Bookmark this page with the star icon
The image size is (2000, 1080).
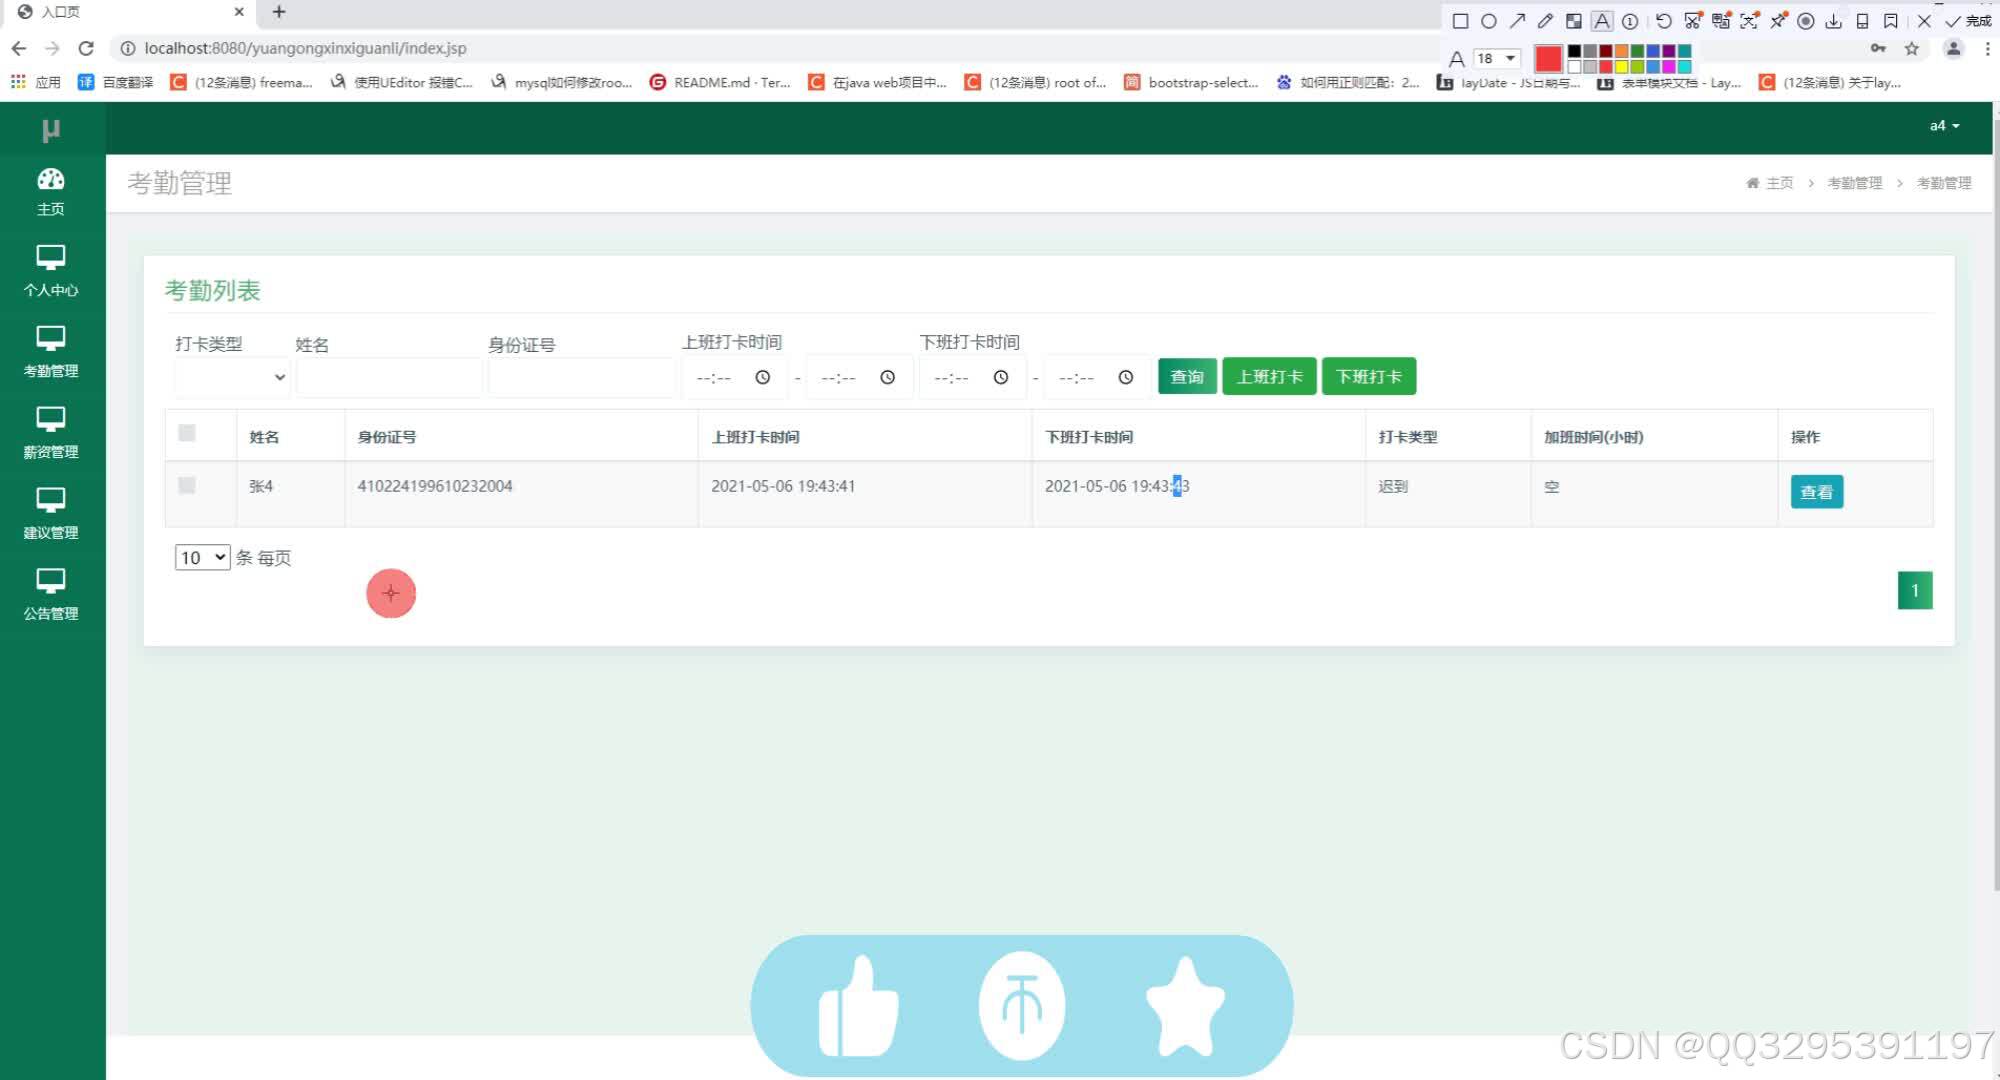coord(1912,48)
